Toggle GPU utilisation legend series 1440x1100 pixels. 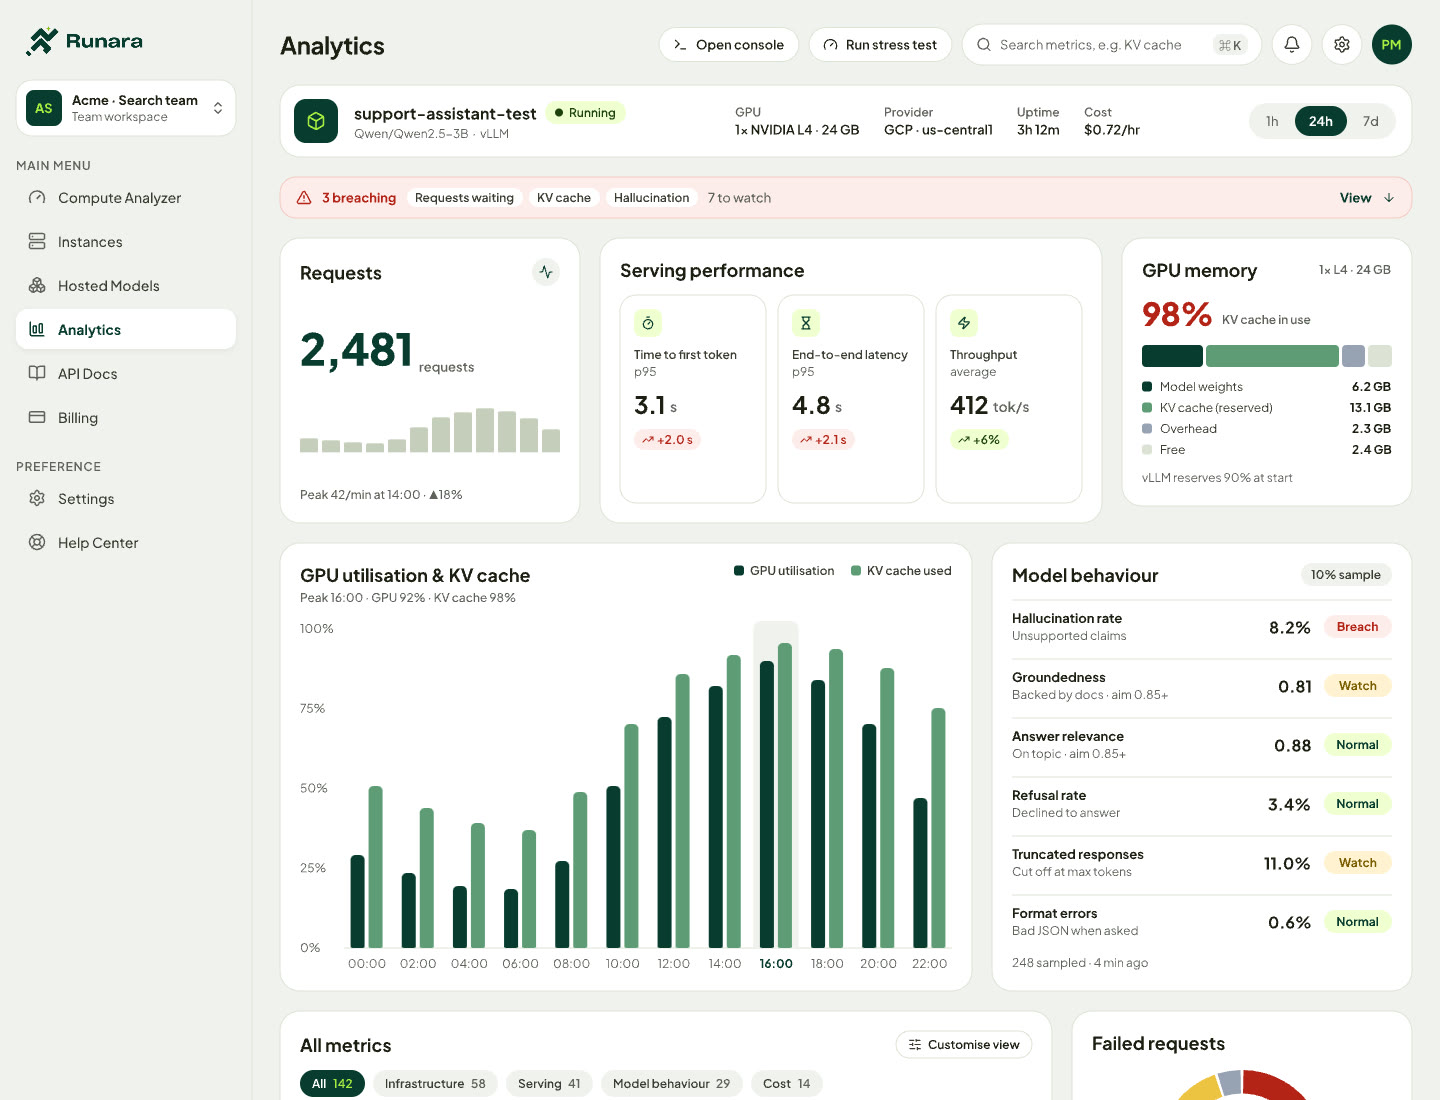784,571
